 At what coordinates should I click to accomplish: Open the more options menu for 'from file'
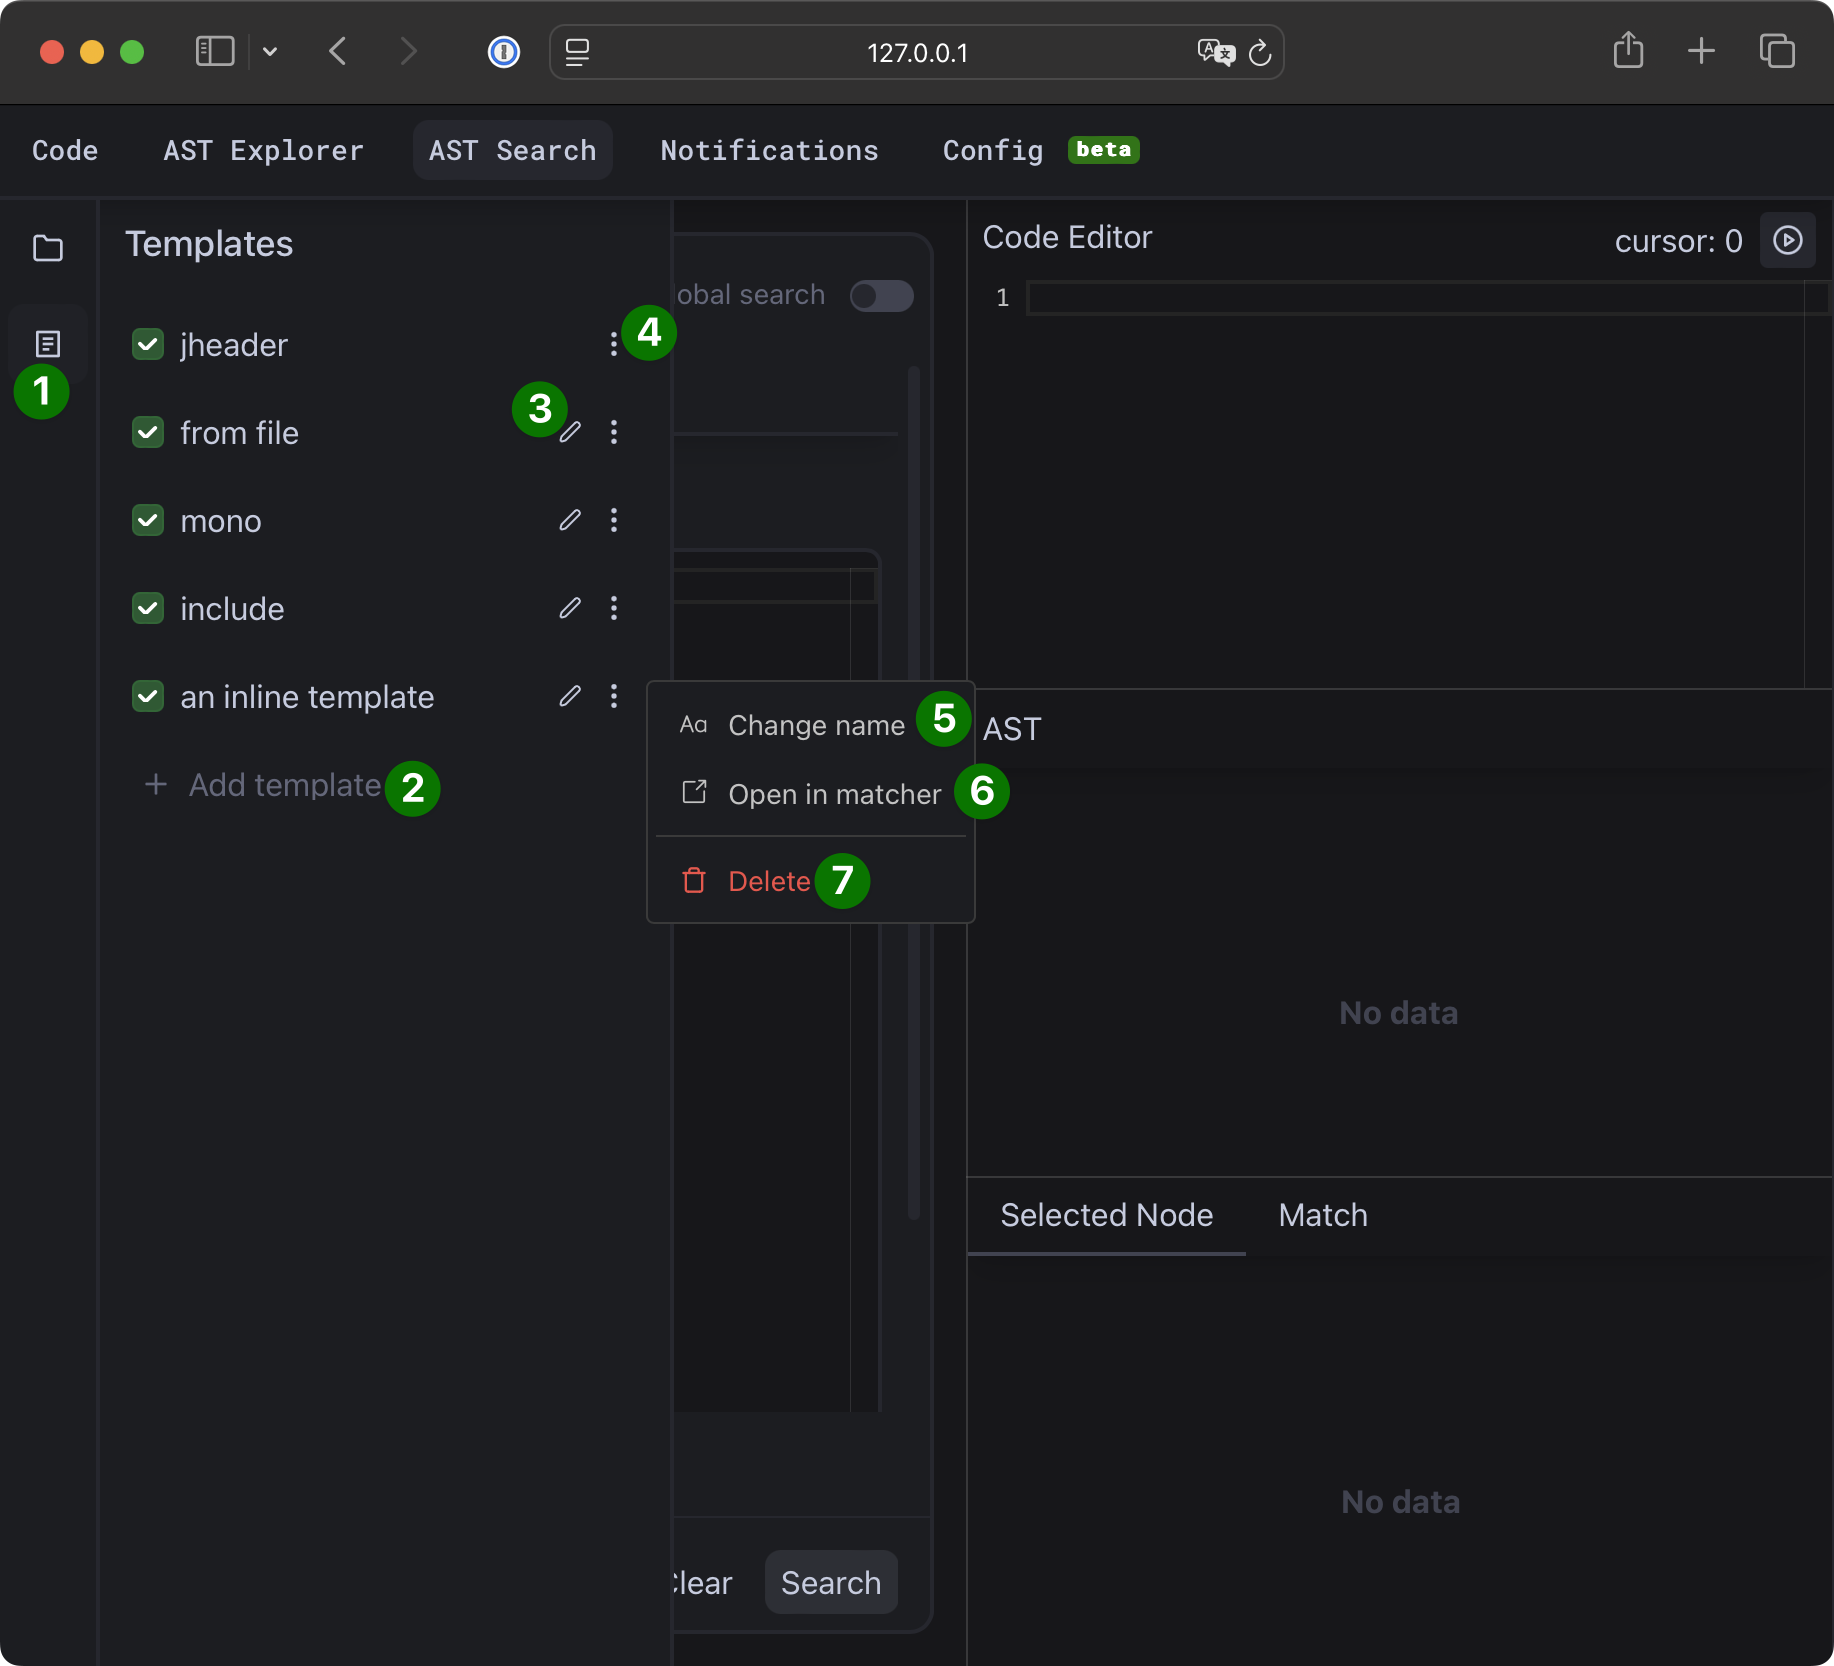pos(614,432)
